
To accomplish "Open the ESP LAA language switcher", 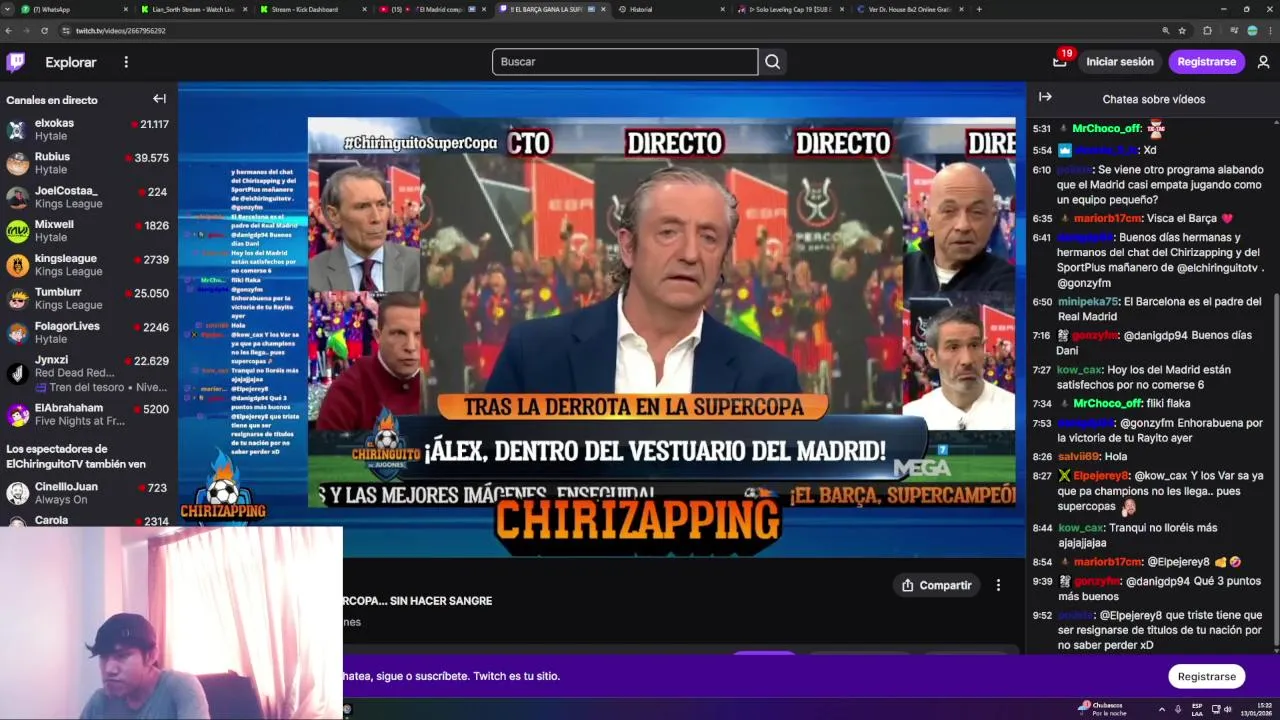I will pyautogui.click(x=1197, y=709).
